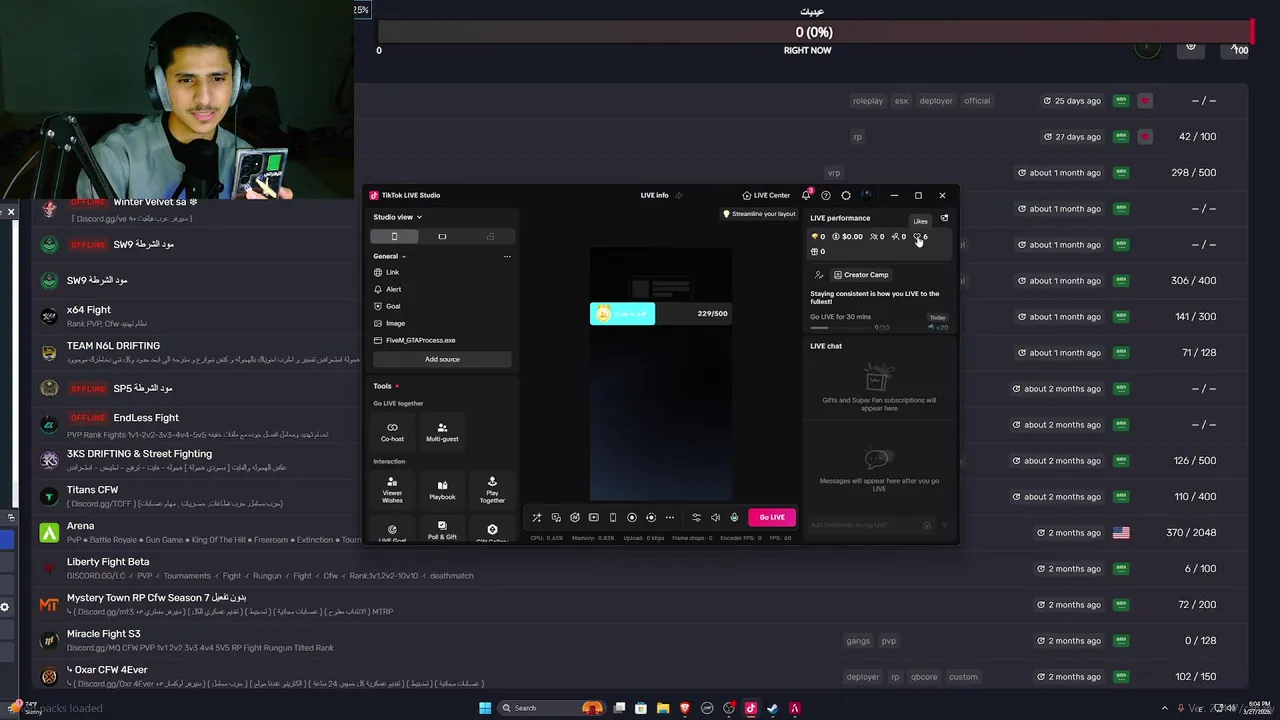Open the Liberty Fight Beta server
The height and width of the screenshot is (720, 1280).
point(640,569)
